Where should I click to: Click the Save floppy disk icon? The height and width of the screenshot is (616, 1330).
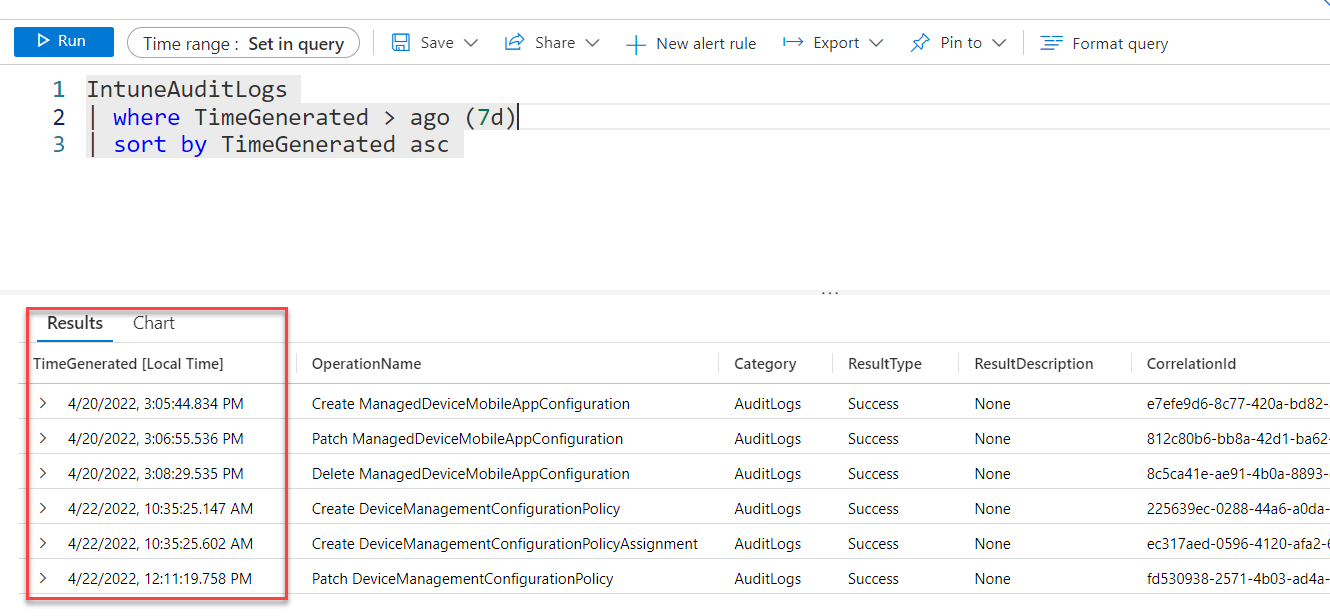click(x=401, y=43)
